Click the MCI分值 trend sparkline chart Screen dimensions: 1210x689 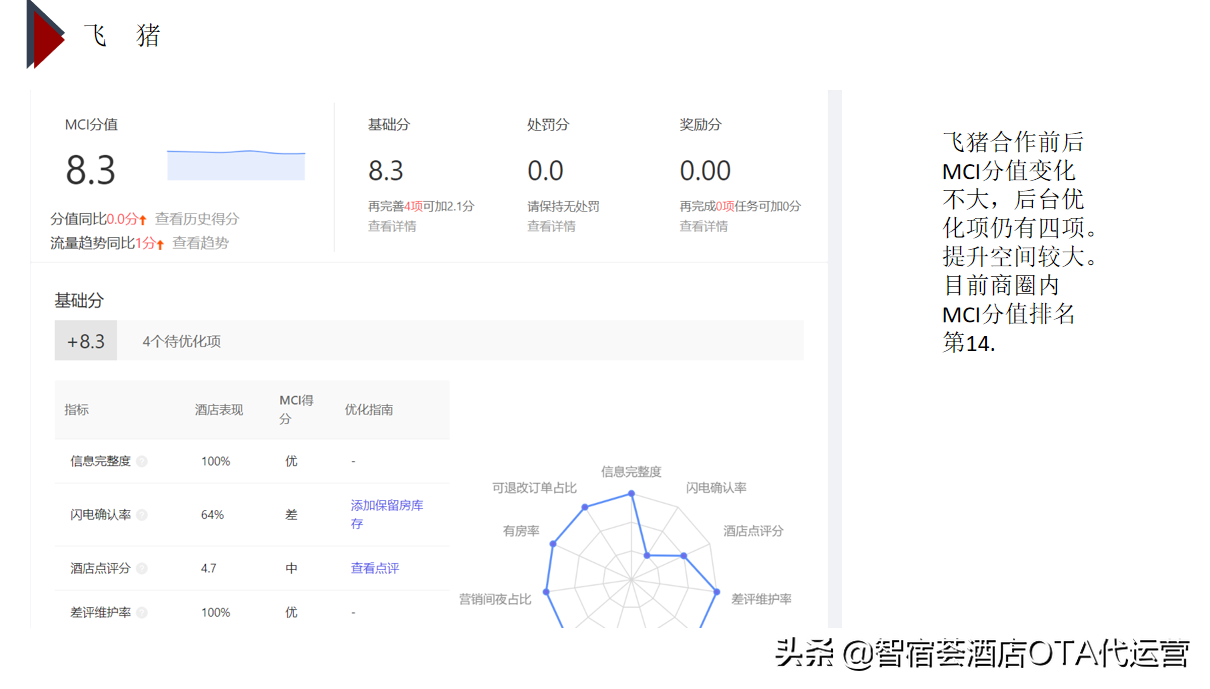pyautogui.click(x=236, y=165)
